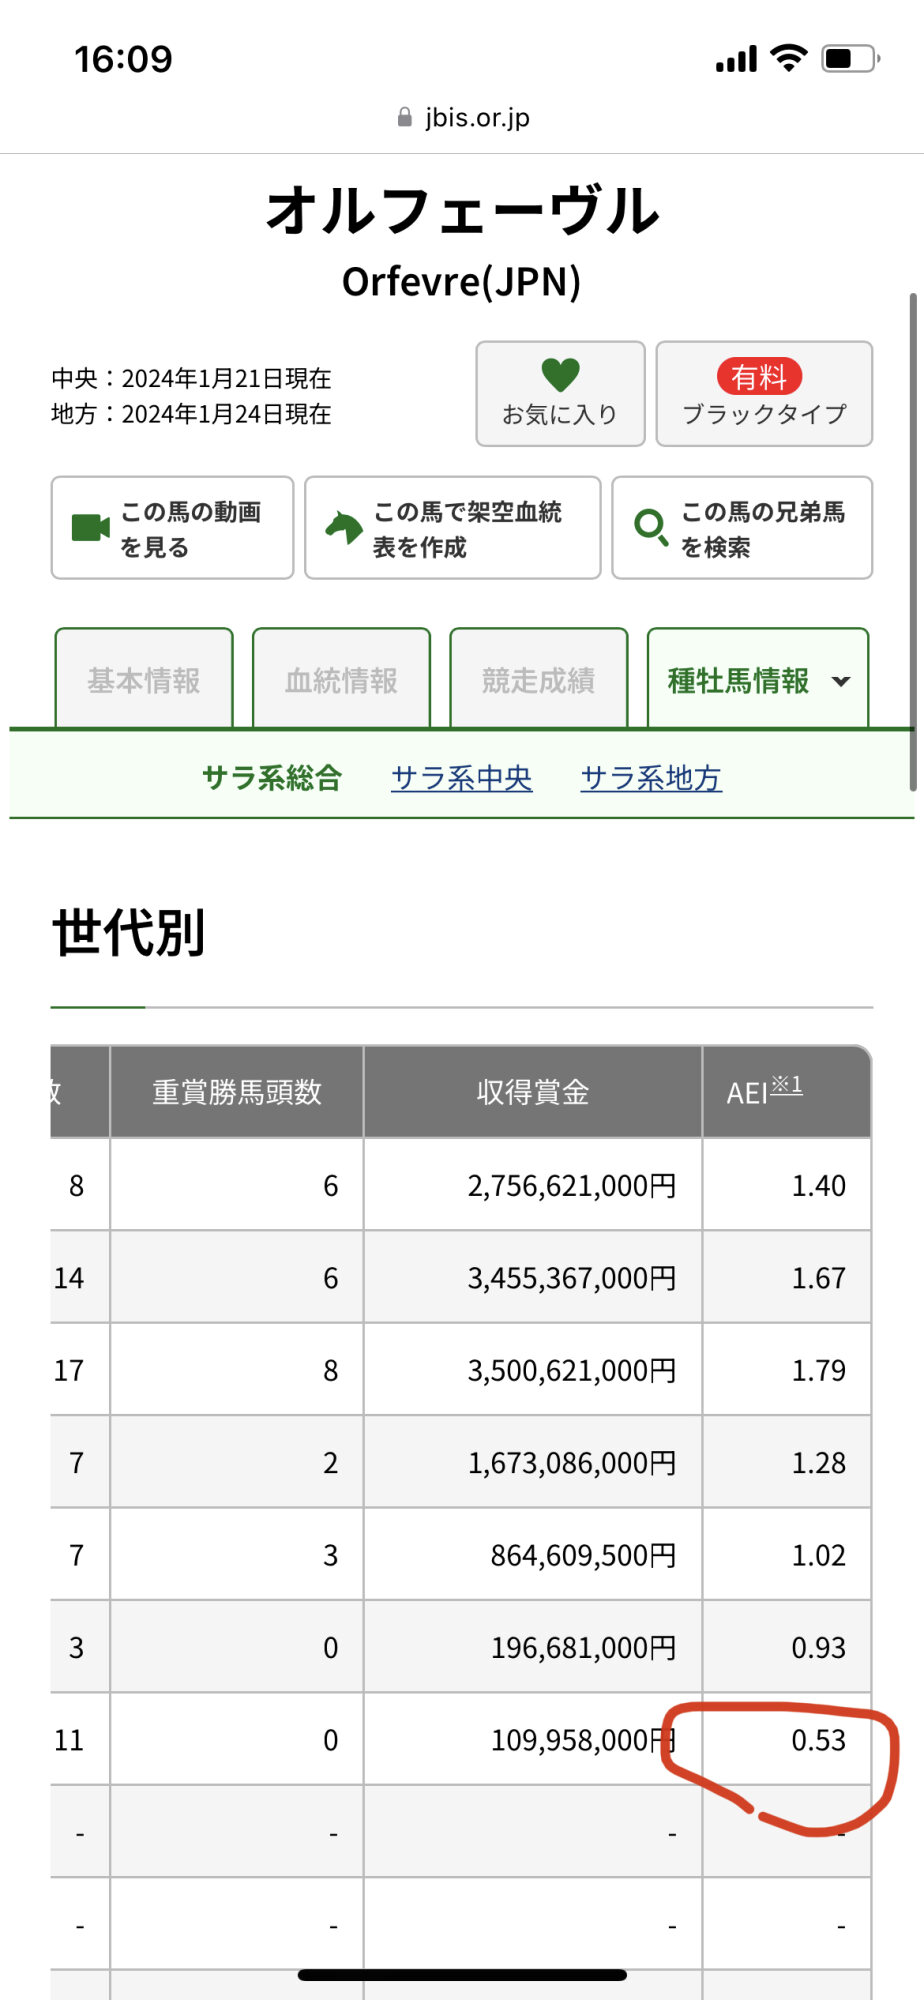Tap the AEI value 1.67

tap(818, 1278)
